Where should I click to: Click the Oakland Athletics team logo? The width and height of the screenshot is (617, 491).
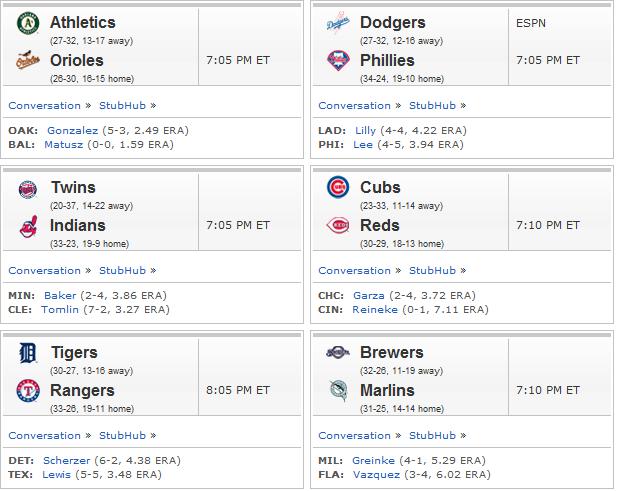click(28, 23)
